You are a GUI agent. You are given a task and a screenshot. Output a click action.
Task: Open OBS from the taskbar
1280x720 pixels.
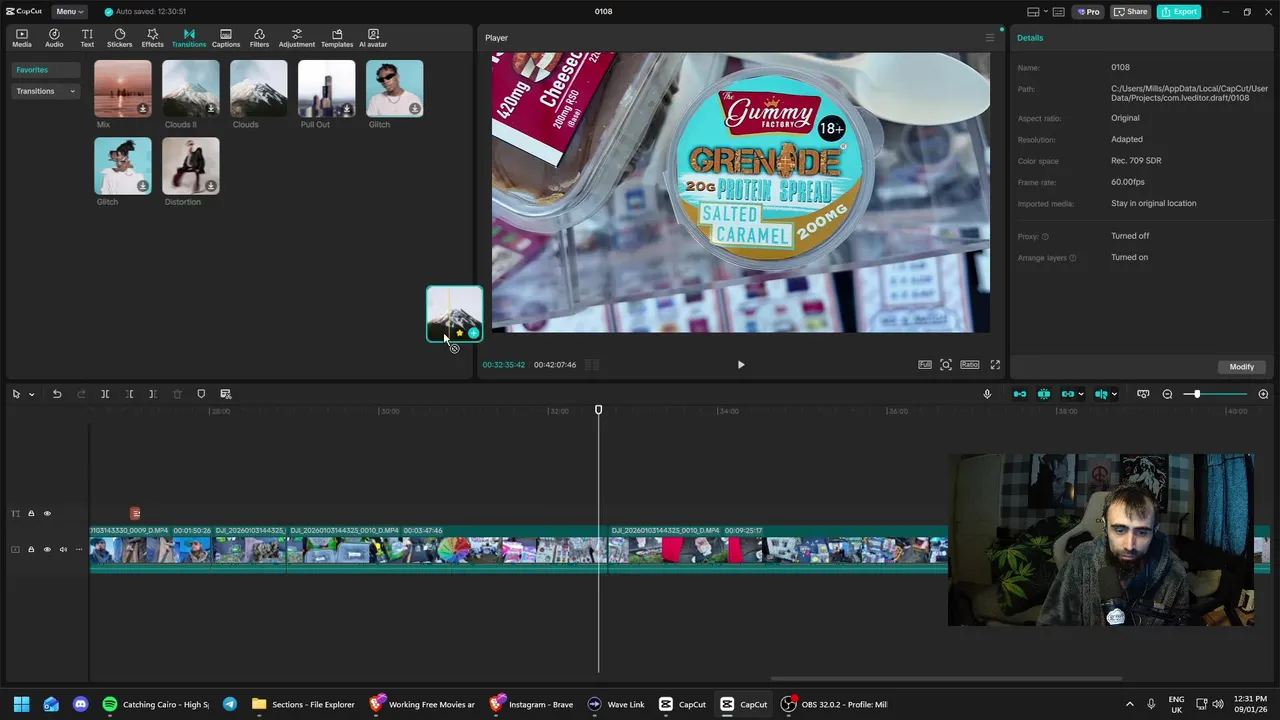[x=834, y=704]
